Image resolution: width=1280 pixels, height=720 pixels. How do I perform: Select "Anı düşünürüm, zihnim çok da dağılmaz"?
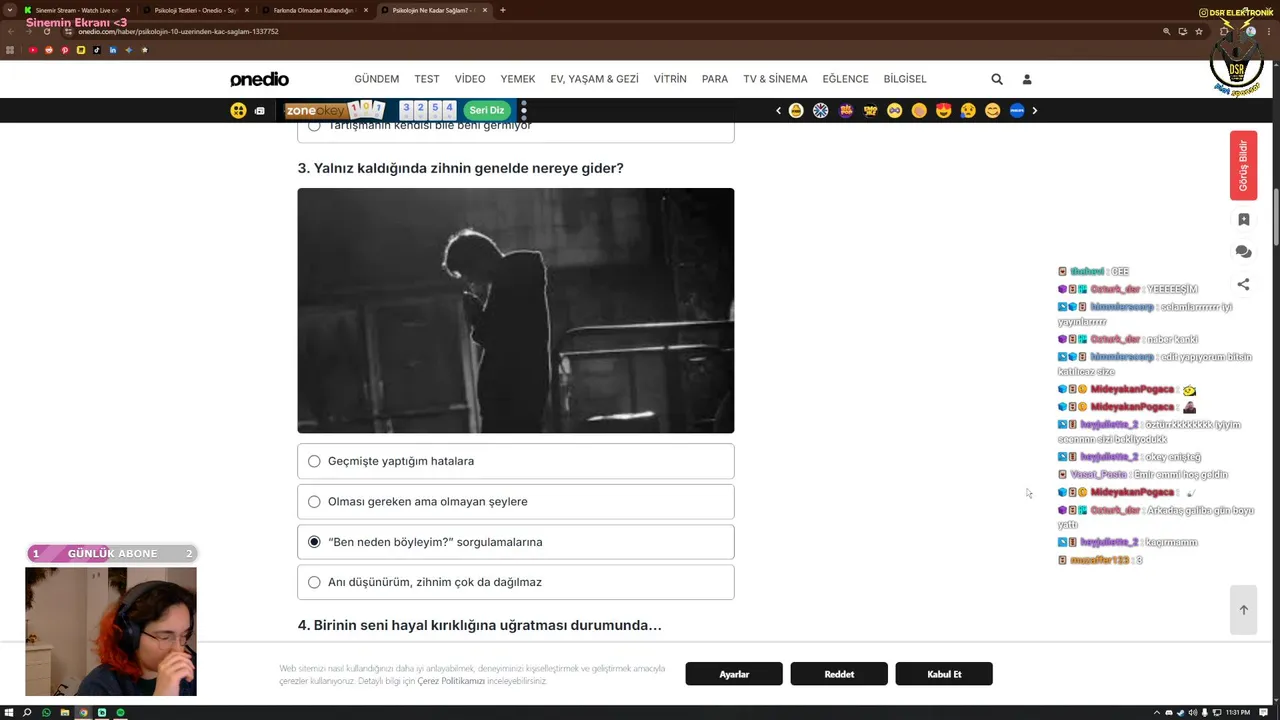click(516, 582)
